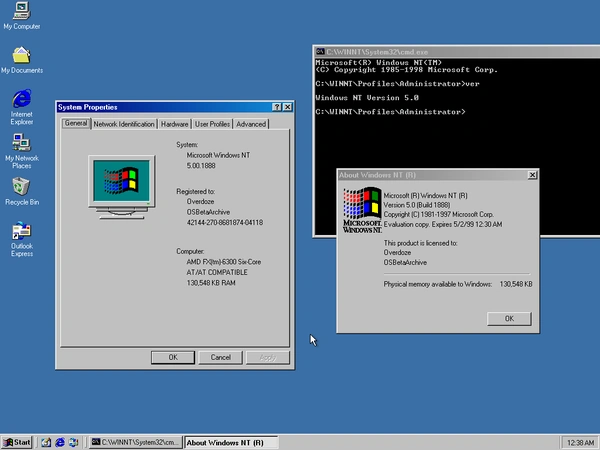This screenshot has width=600, height=450.
Task: Click OK in About Windows NT dialog
Action: [x=509, y=319]
